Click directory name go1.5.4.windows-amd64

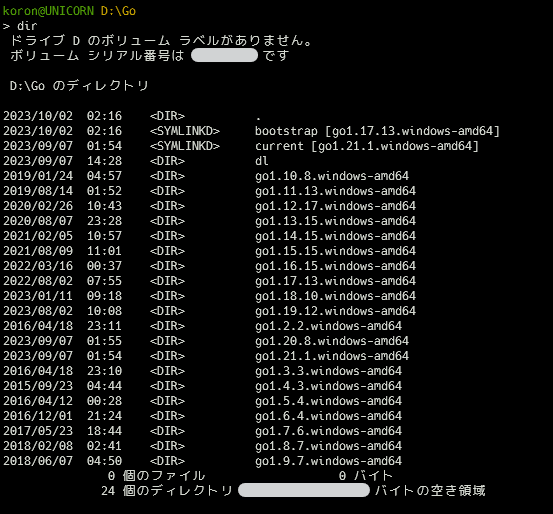[328, 401]
